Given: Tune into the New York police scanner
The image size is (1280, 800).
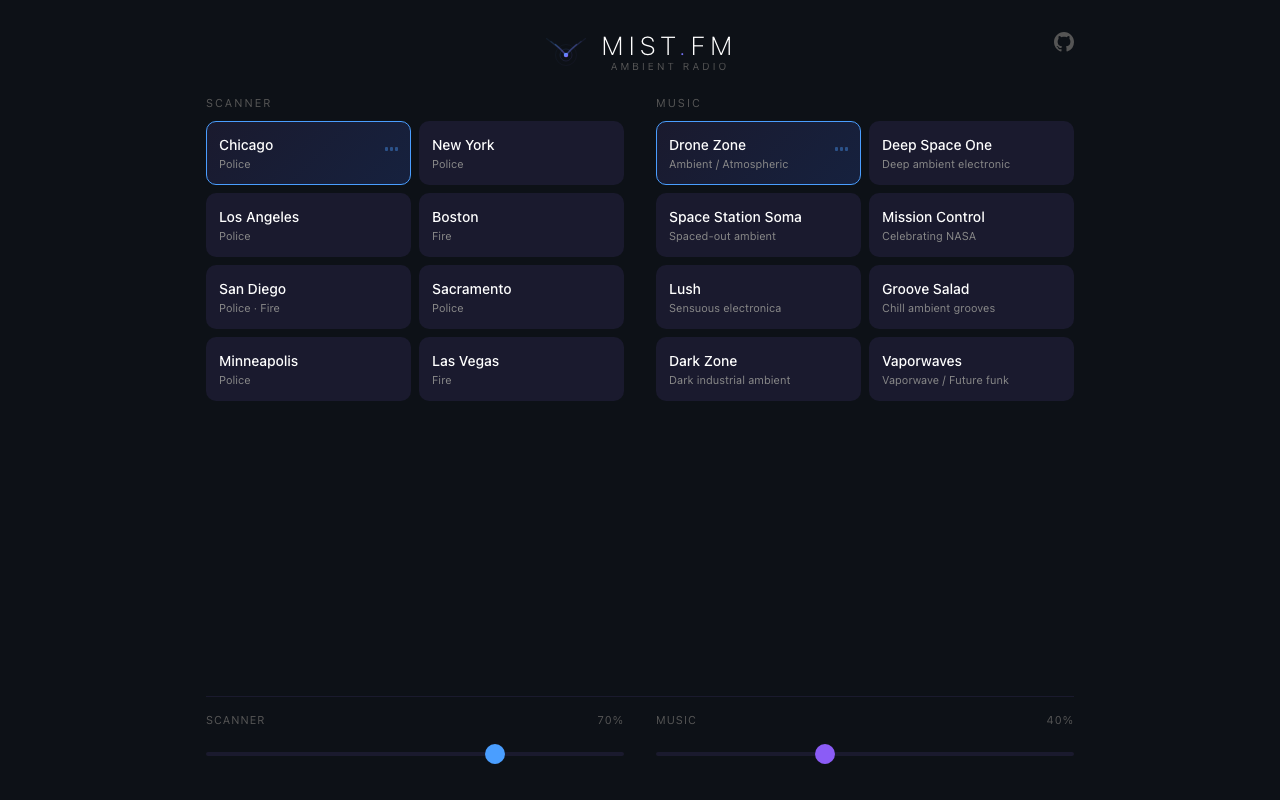Looking at the screenshot, I should (x=521, y=153).
